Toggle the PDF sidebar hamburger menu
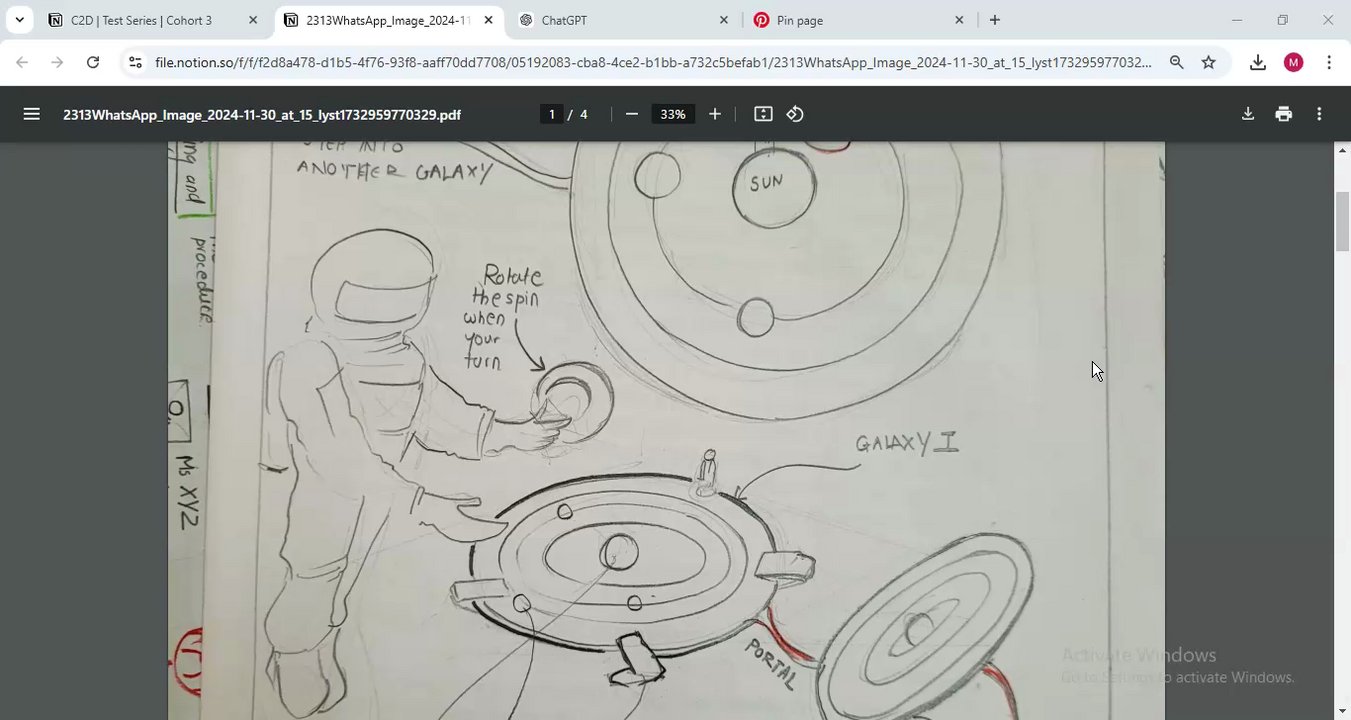 [x=31, y=114]
